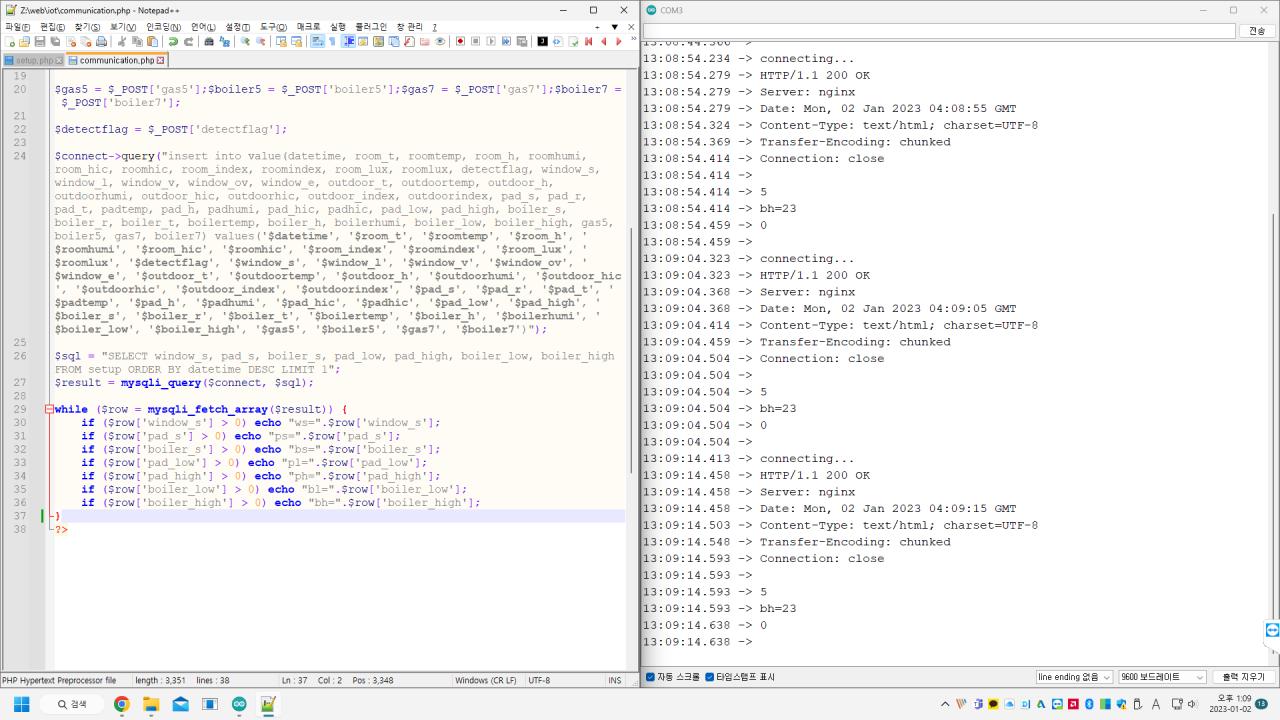Toggle 타임스탬프 표시 checkbox in COM3

709,677
